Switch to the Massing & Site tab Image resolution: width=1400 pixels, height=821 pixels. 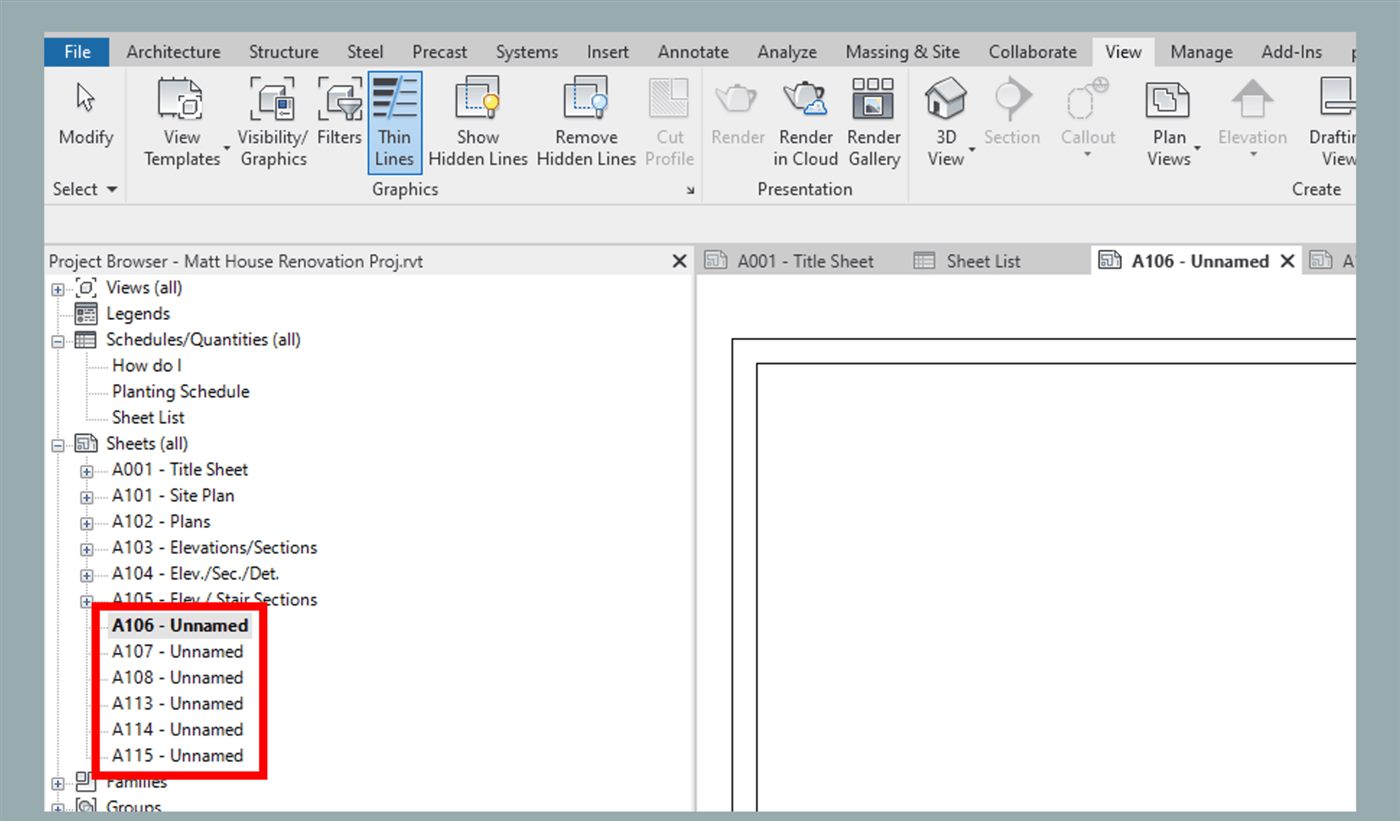(902, 52)
